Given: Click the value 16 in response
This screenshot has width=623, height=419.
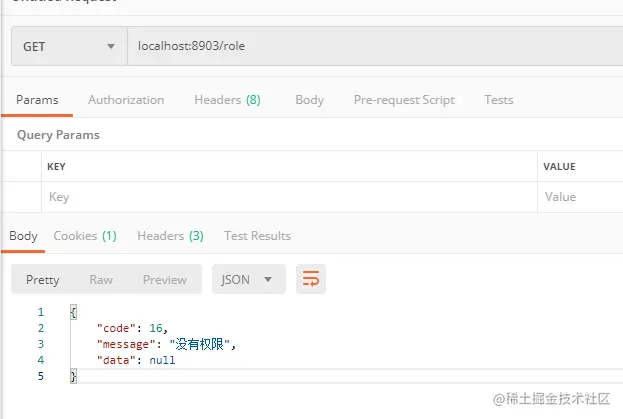Looking at the screenshot, I should tap(156, 328).
